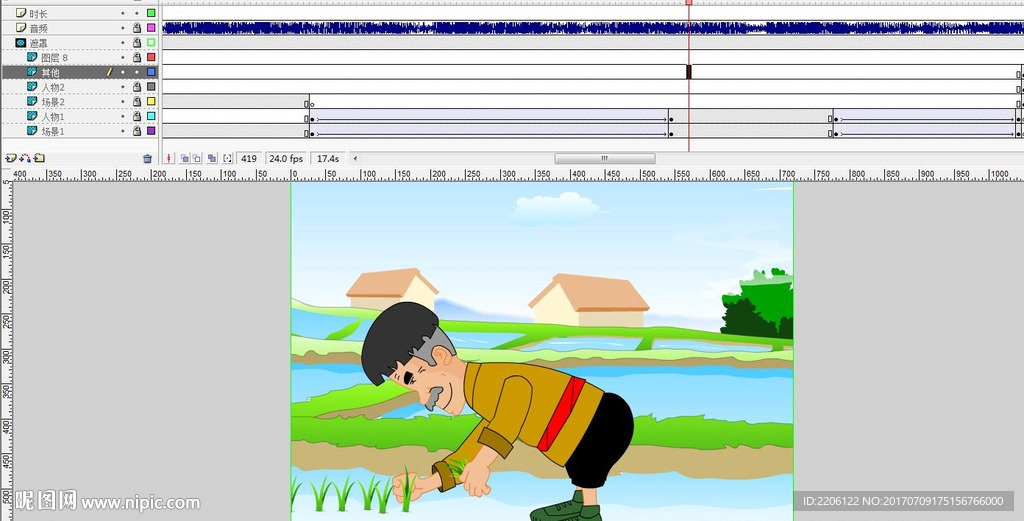Unlock the 场景1 layer padlock
Image resolution: width=1024 pixels, height=521 pixels.
pos(137,131)
